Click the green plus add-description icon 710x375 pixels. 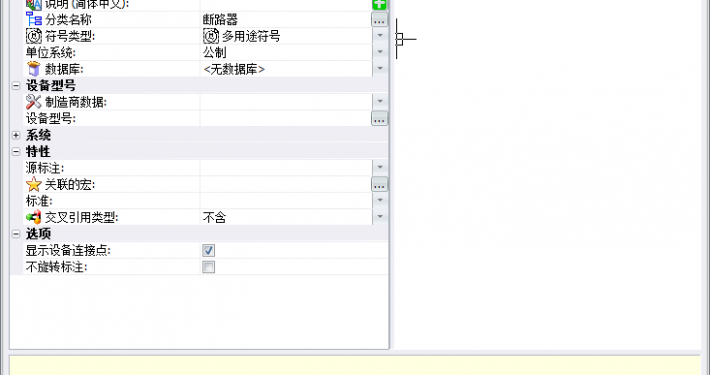click(379, 4)
